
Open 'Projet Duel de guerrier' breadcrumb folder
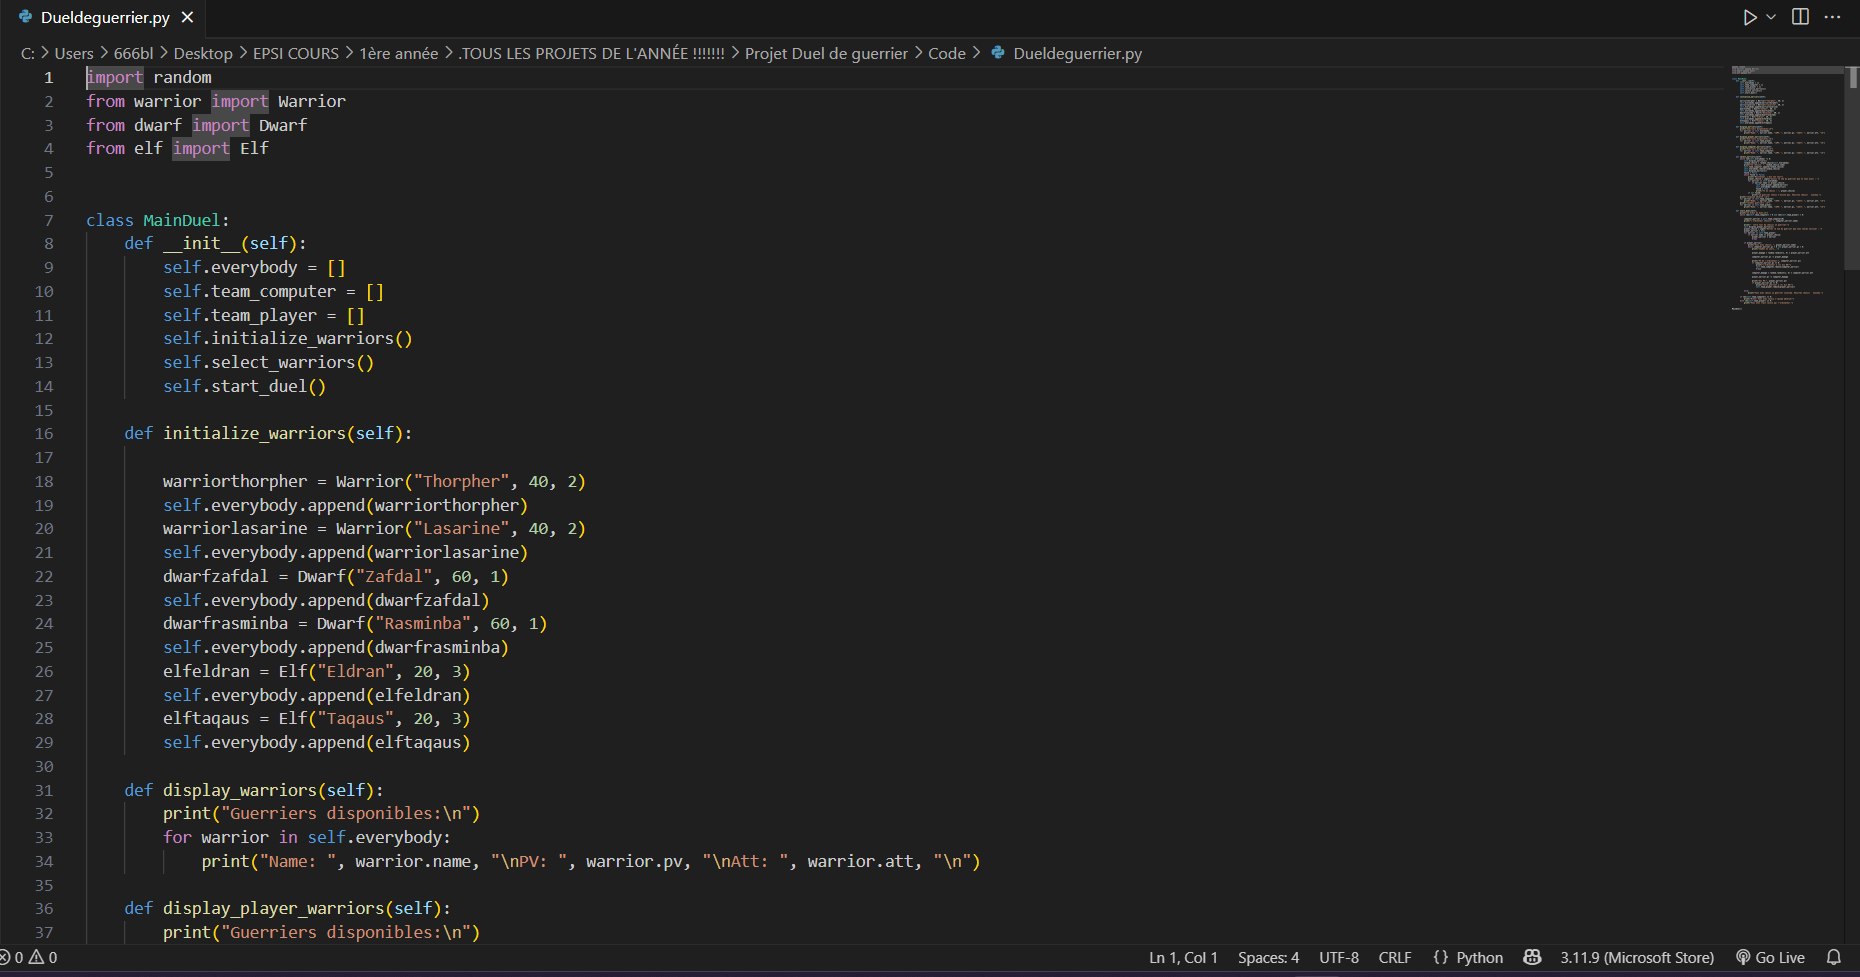point(826,53)
